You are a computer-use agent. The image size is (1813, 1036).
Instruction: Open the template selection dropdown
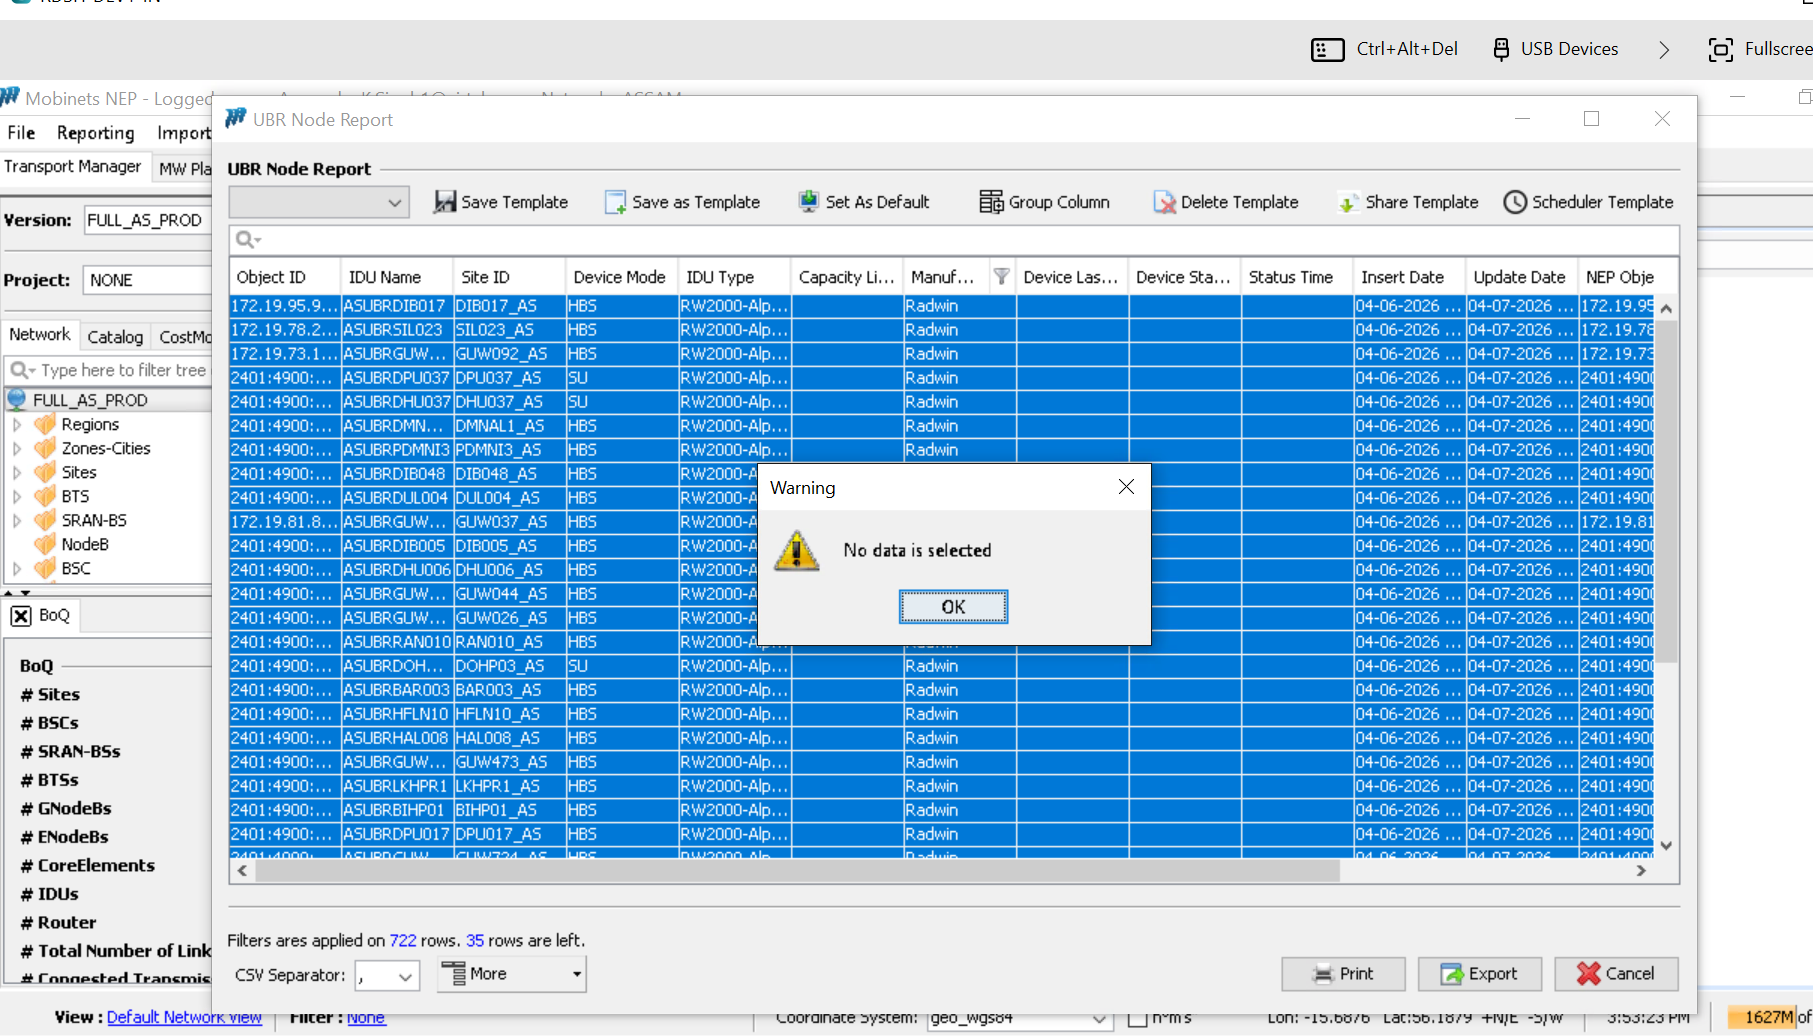click(x=318, y=202)
